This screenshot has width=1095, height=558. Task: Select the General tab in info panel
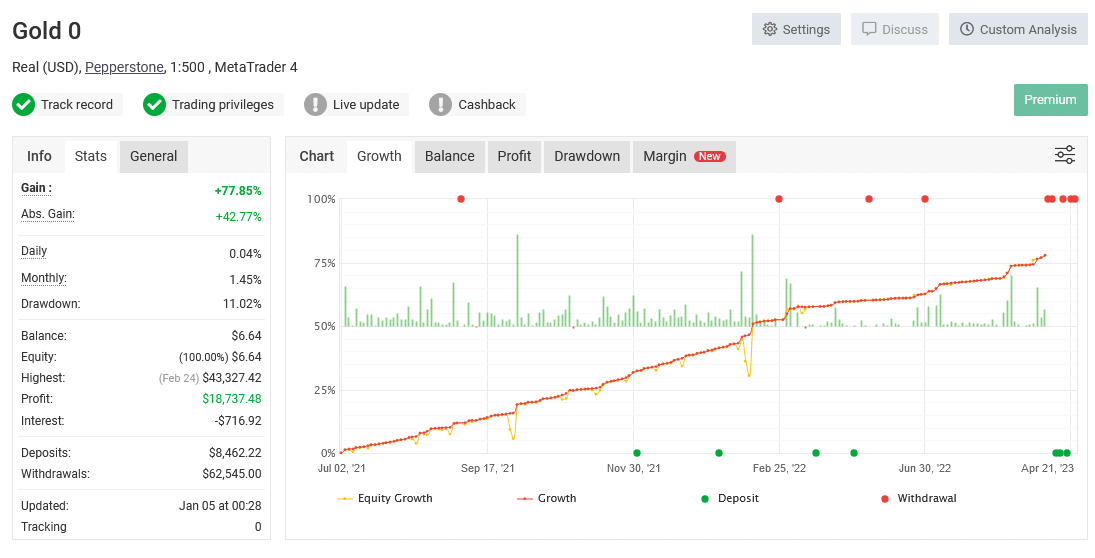(x=153, y=156)
